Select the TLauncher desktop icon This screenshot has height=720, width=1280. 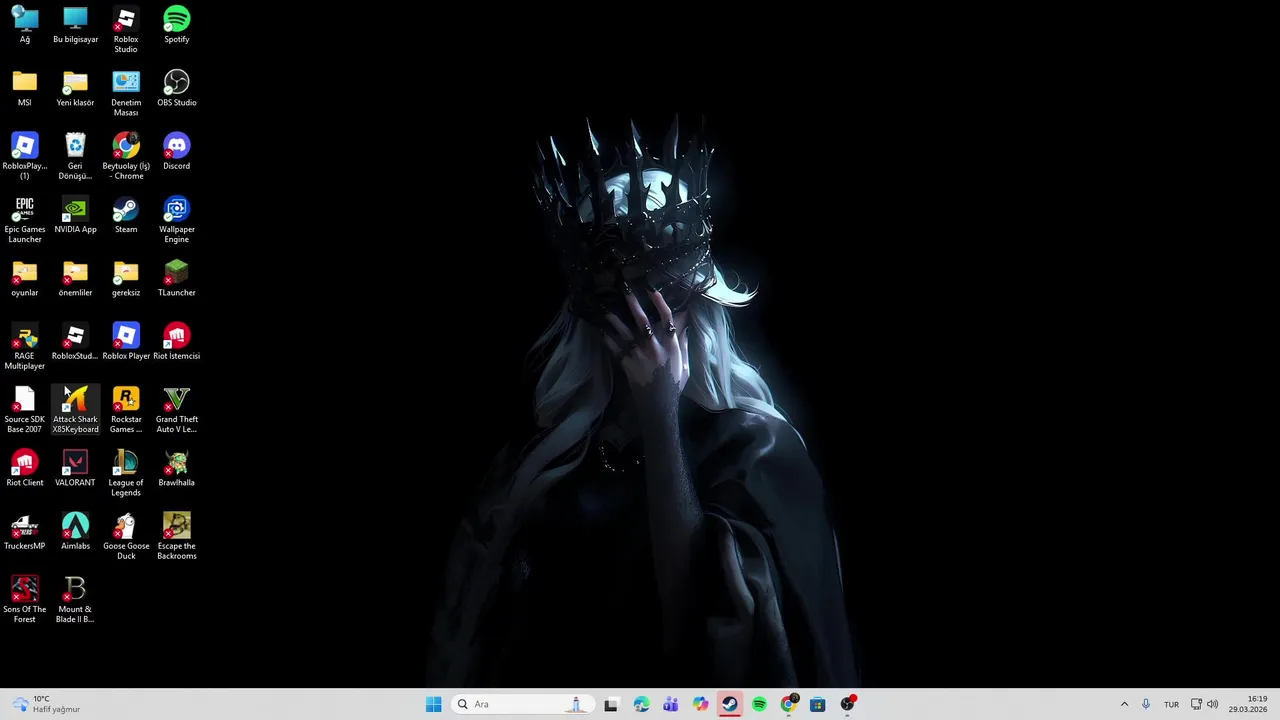click(177, 278)
